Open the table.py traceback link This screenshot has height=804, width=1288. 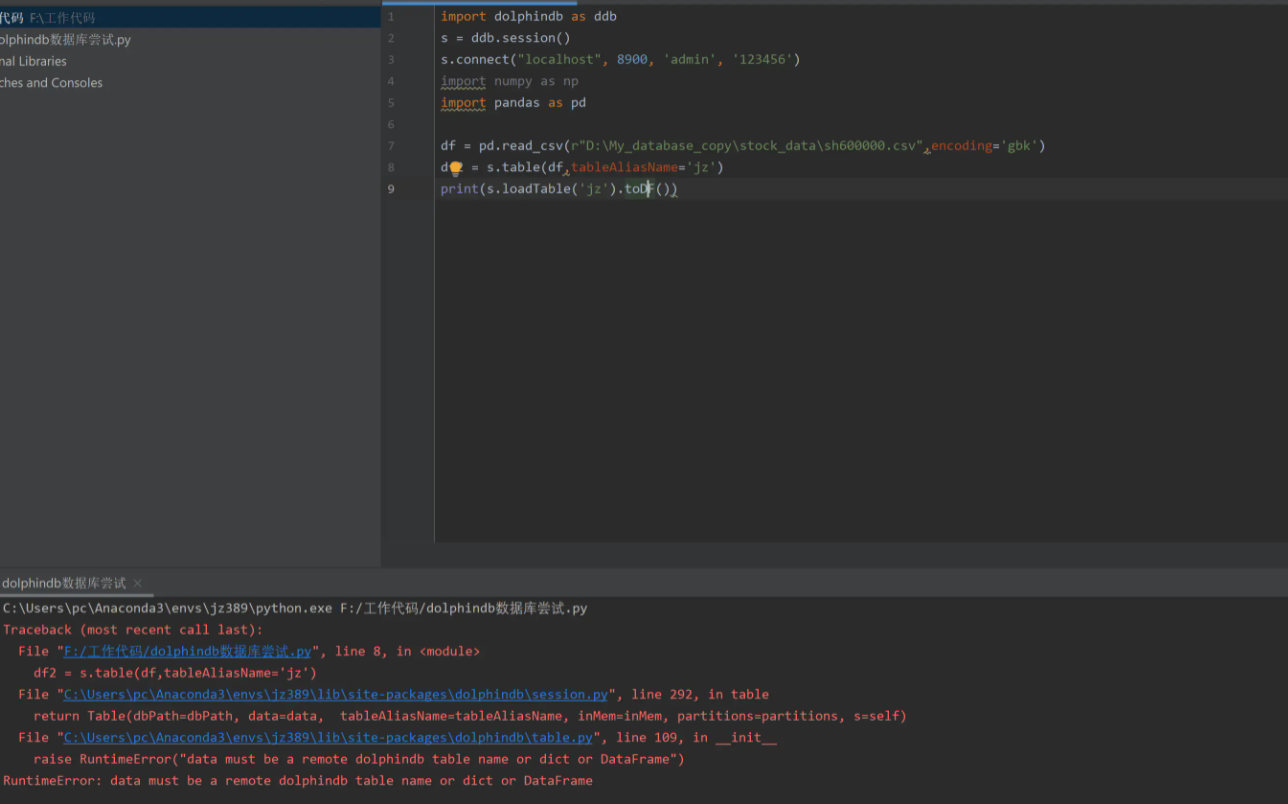[328, 737]
